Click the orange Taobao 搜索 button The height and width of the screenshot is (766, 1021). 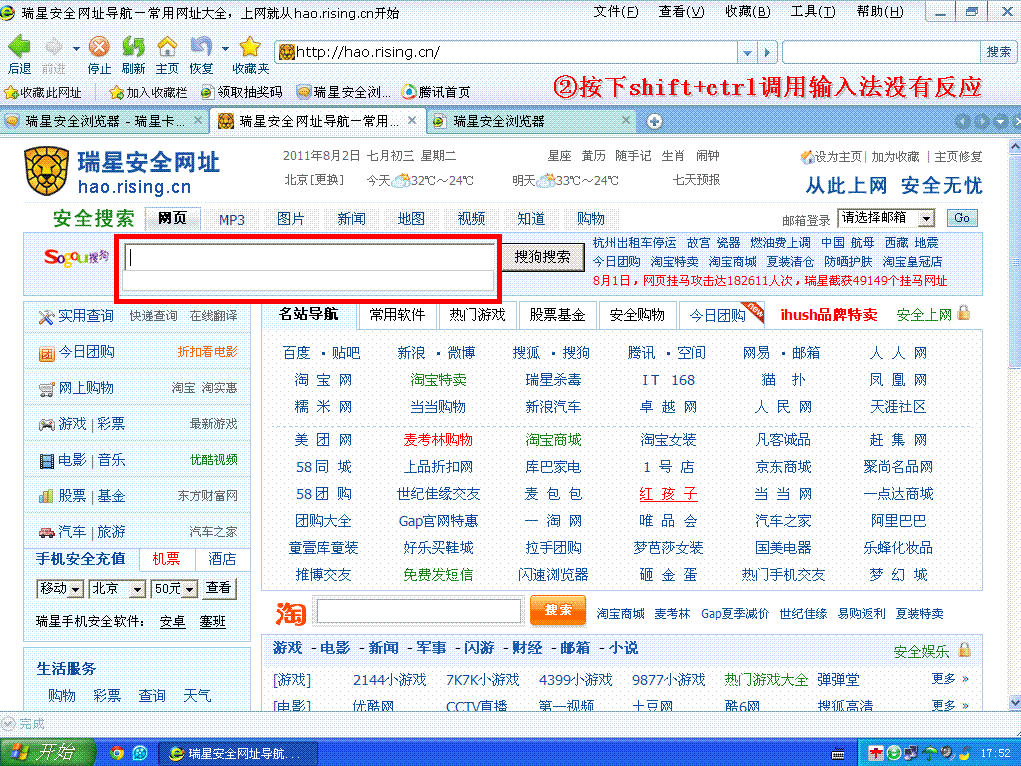point(558,610)
